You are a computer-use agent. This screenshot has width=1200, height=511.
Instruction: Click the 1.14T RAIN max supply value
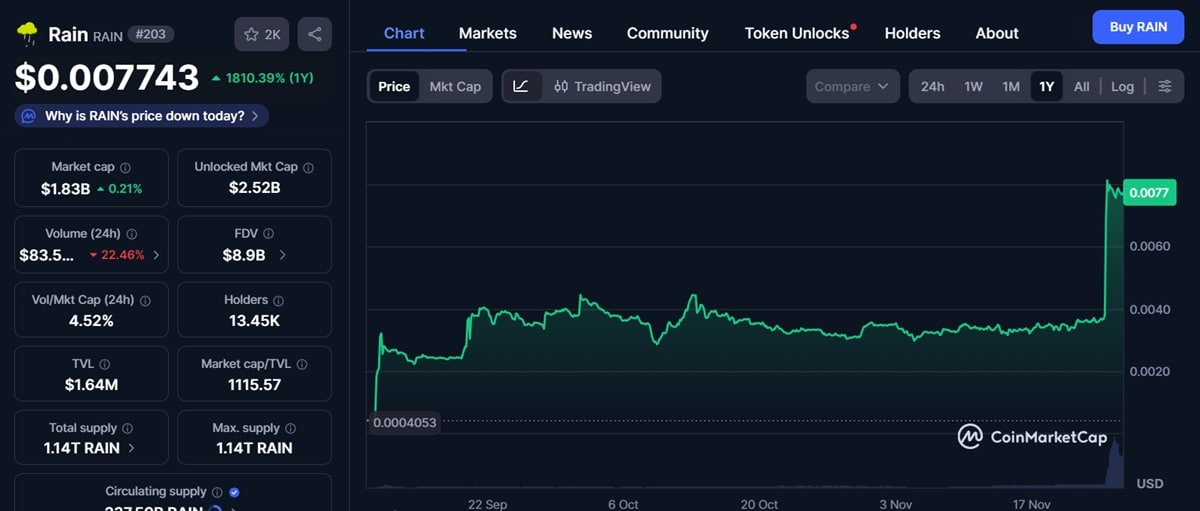click(254, 448)
